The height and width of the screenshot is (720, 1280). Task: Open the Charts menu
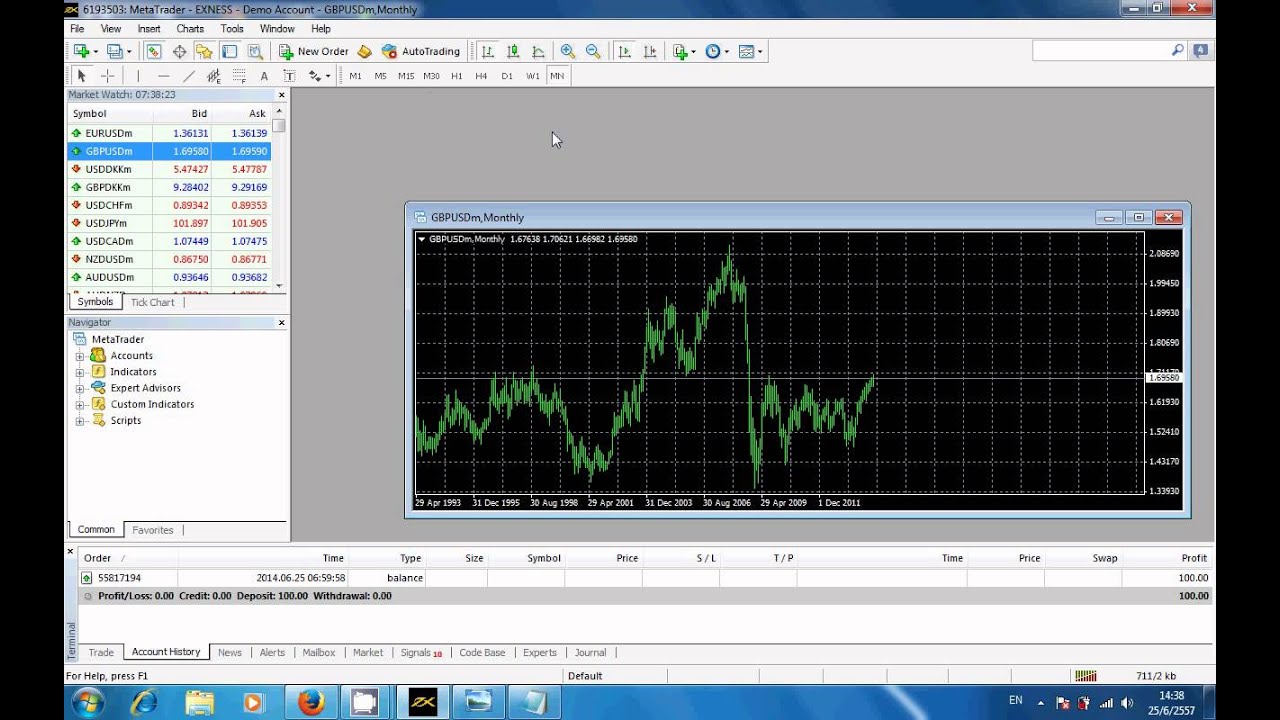pos(190,29)
